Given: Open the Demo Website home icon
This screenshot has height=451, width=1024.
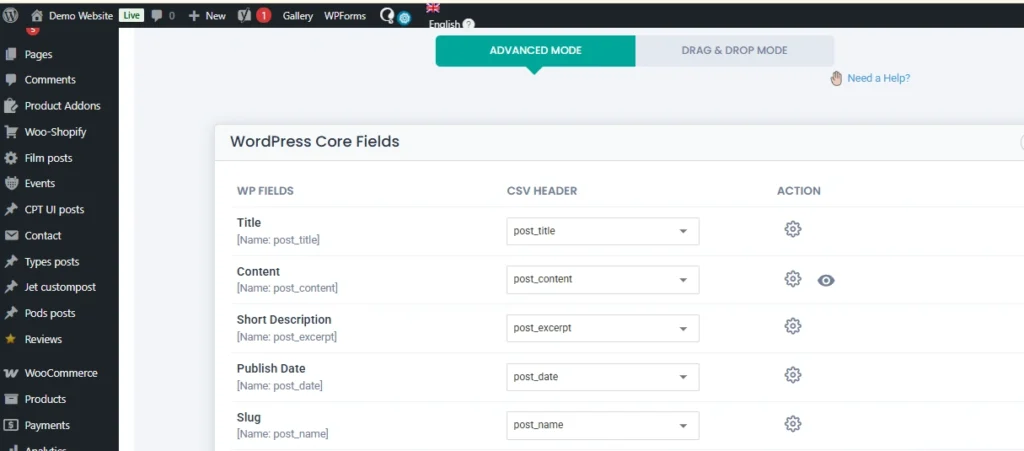Looking at the screenshot, I should tap(37, 16).
